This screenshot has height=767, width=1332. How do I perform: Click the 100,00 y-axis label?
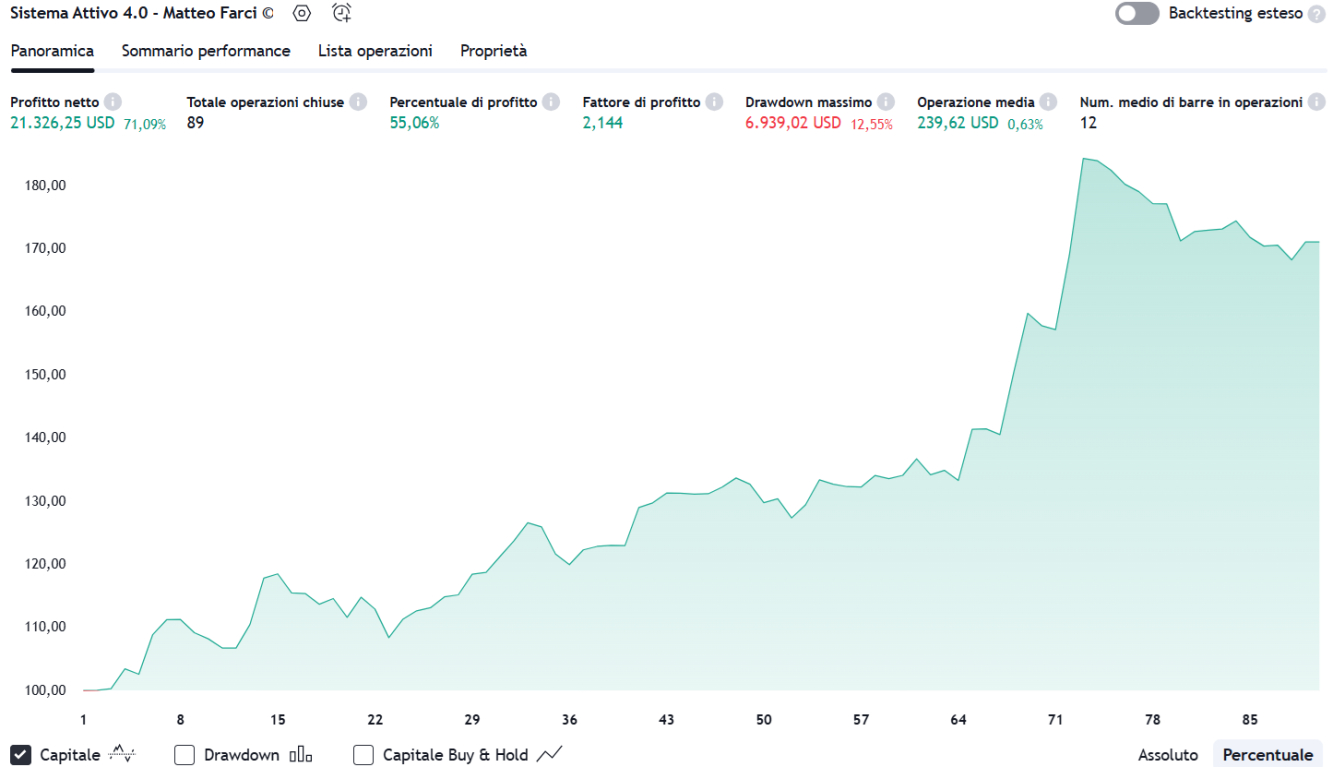click(x=46, y=690)
